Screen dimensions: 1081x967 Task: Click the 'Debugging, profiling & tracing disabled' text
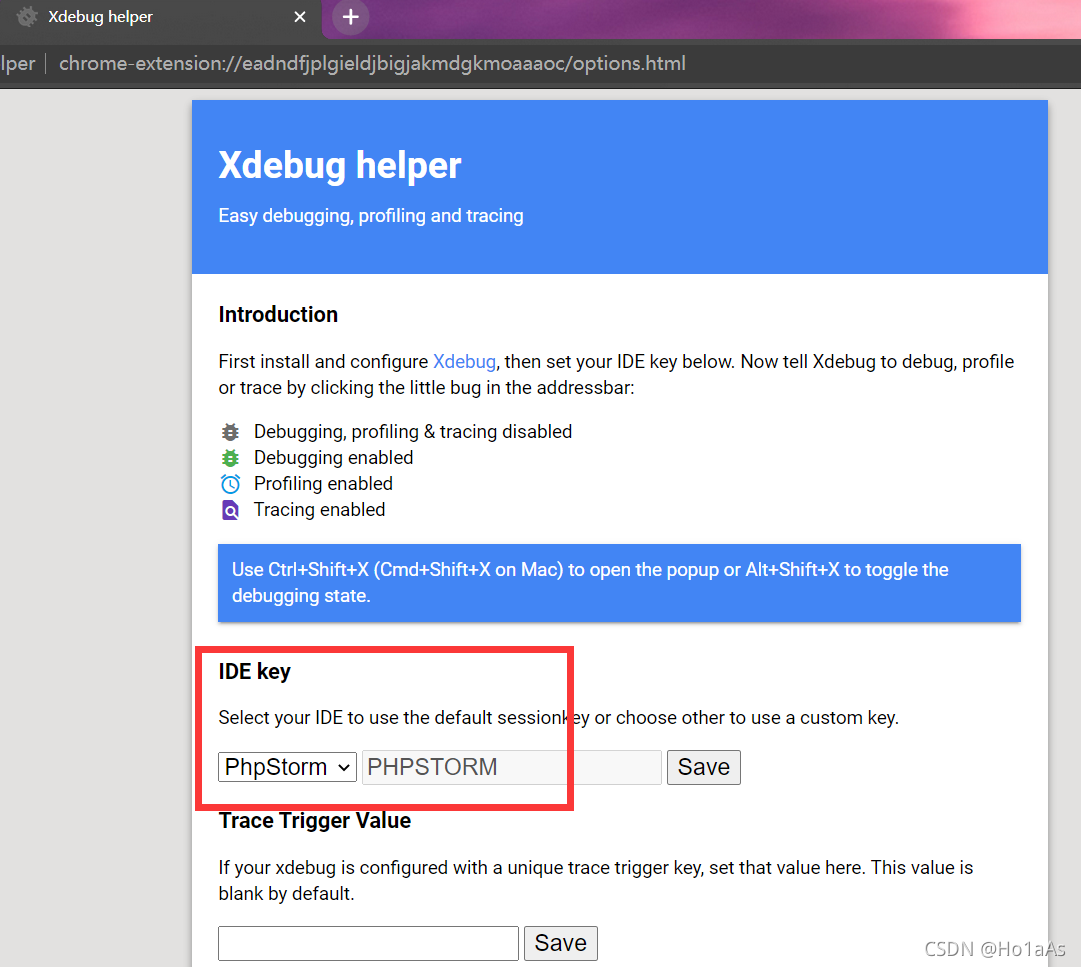pos(413,431)
